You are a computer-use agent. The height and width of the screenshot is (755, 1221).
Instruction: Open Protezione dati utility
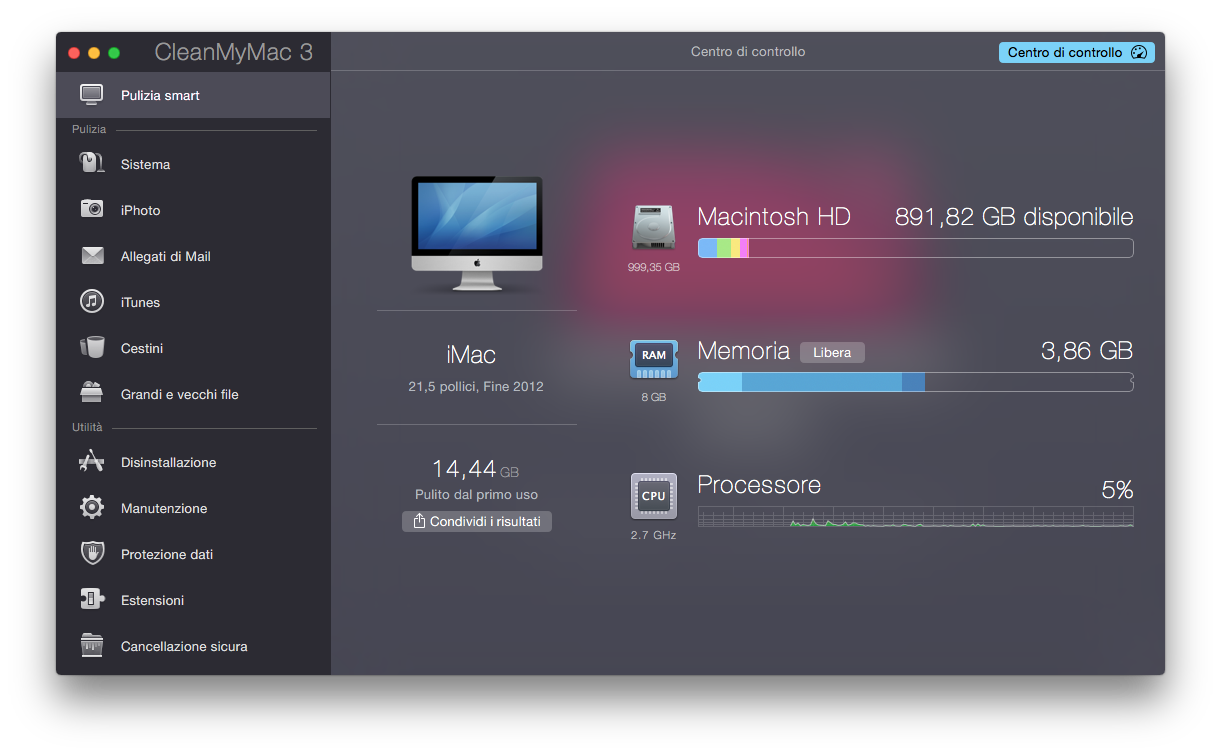point(193,554)
